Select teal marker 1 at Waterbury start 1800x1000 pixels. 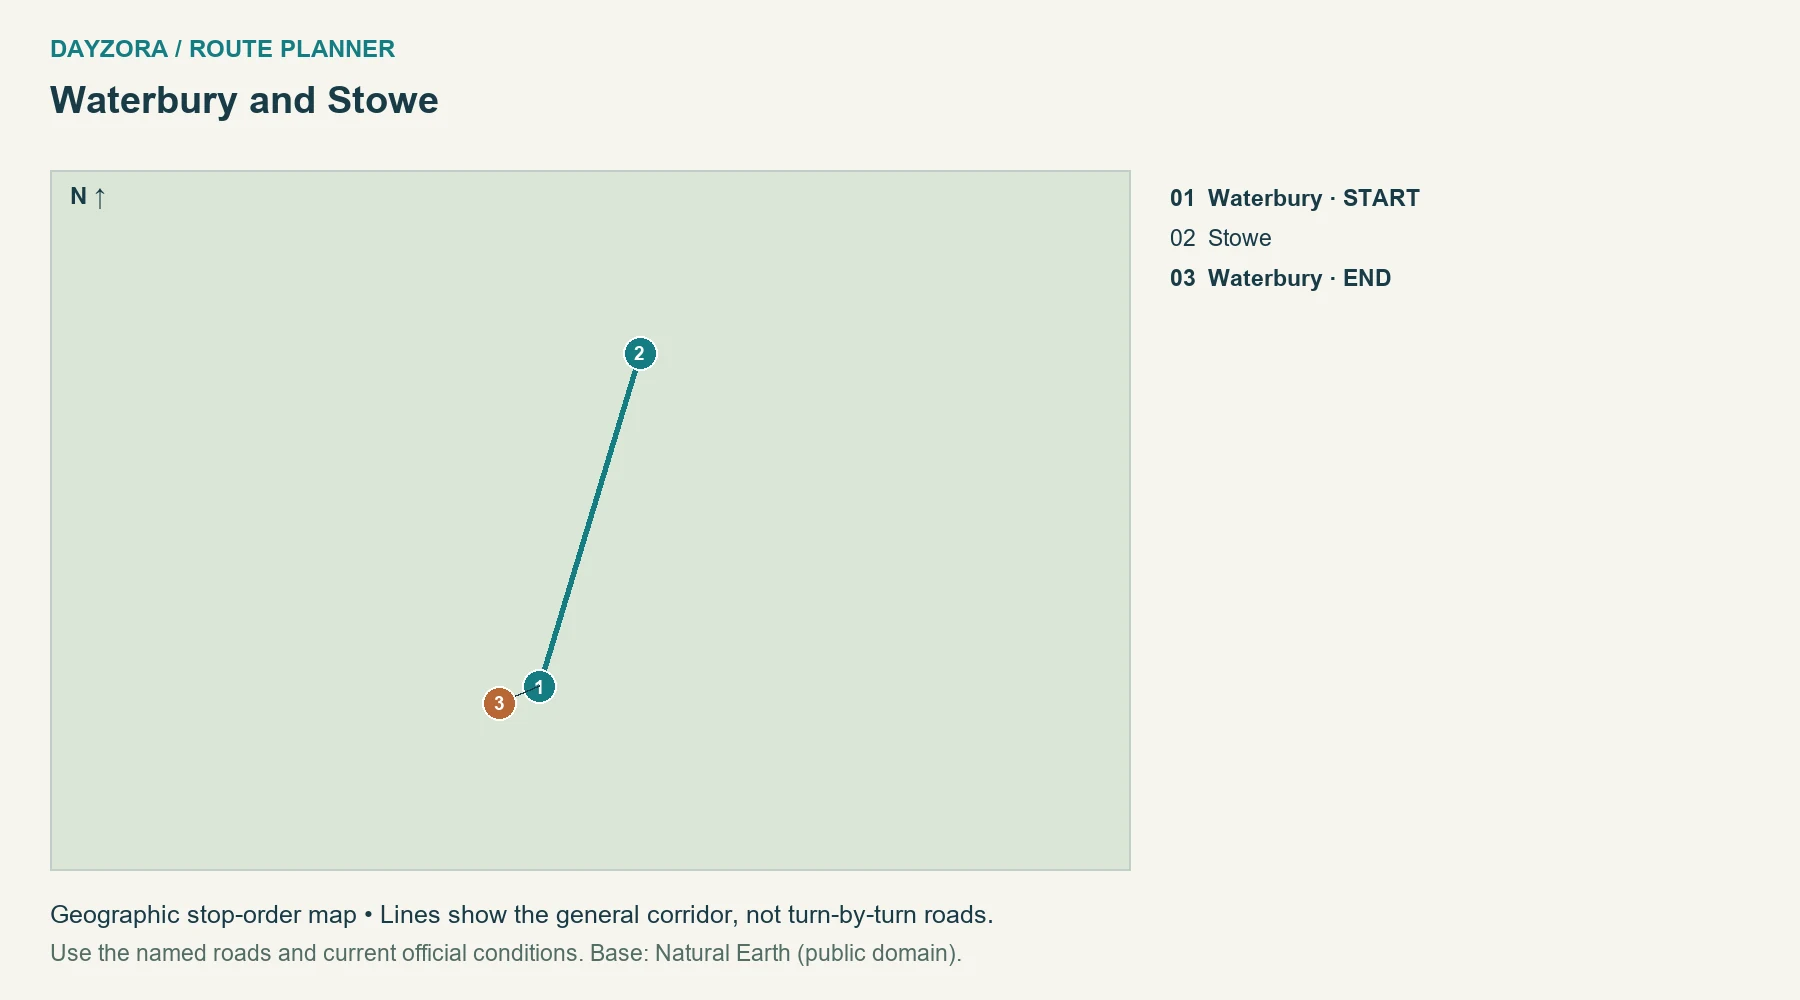pyautogui.click(x=539, y=687)
